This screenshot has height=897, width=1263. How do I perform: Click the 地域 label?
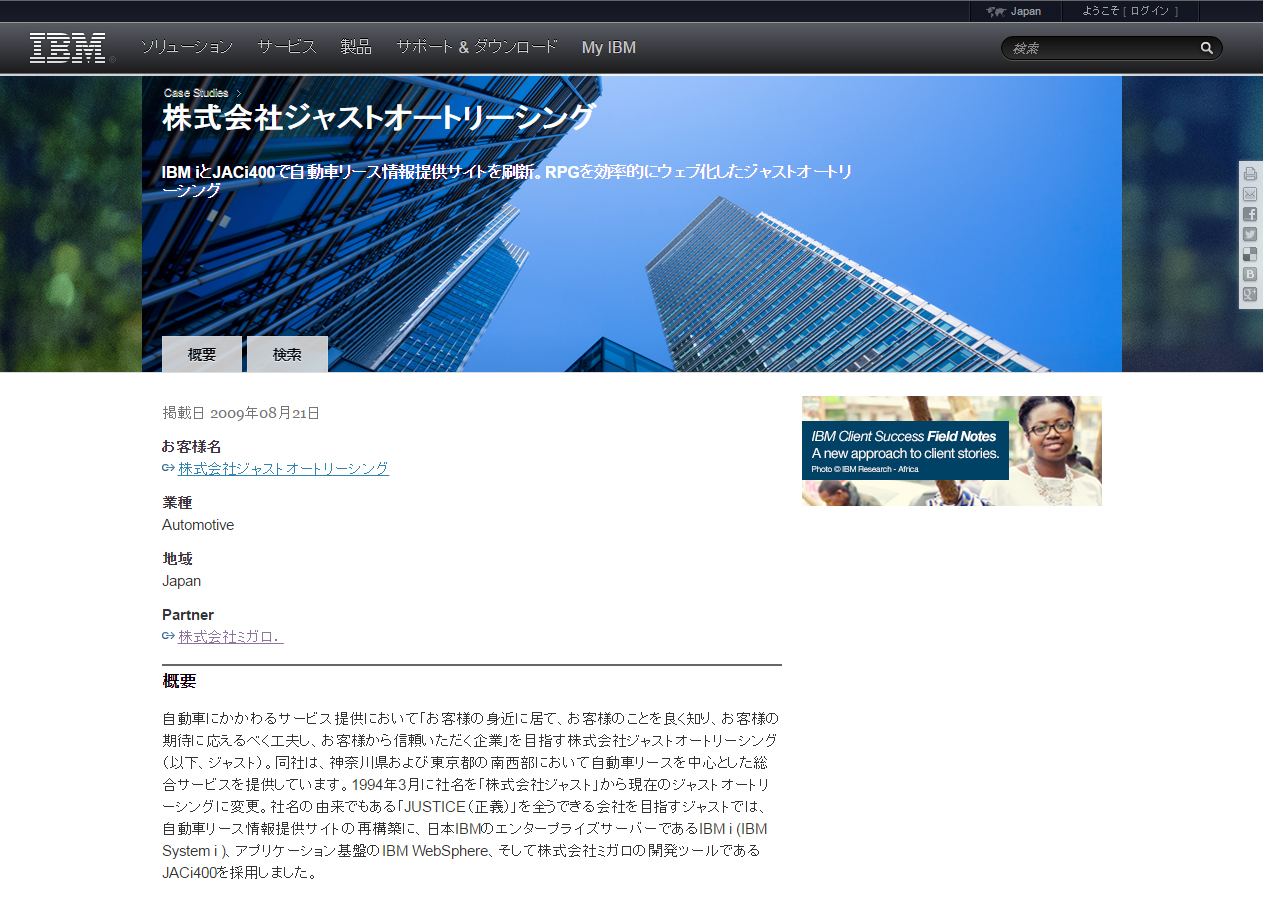pyautogui.click(x=177, y=559)
